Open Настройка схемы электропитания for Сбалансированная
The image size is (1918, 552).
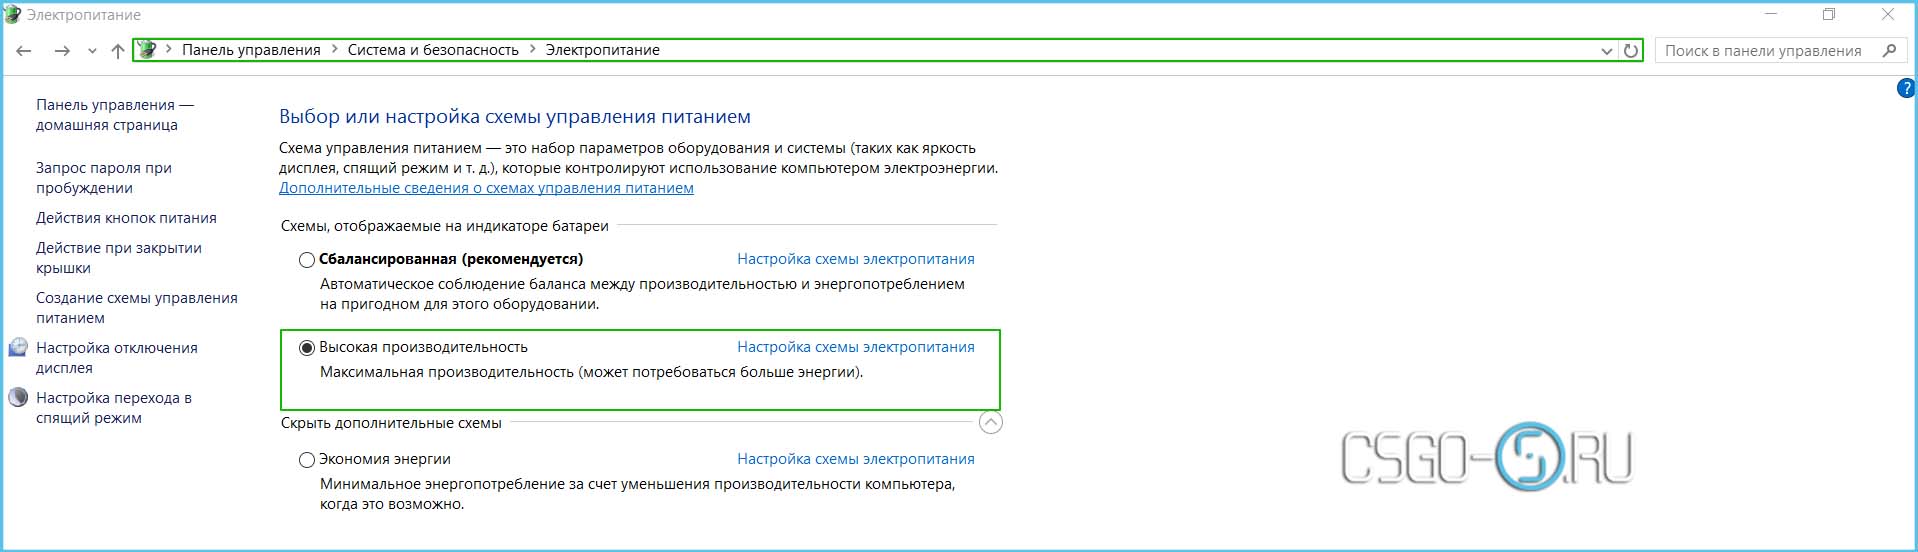[x=856, y=259]
